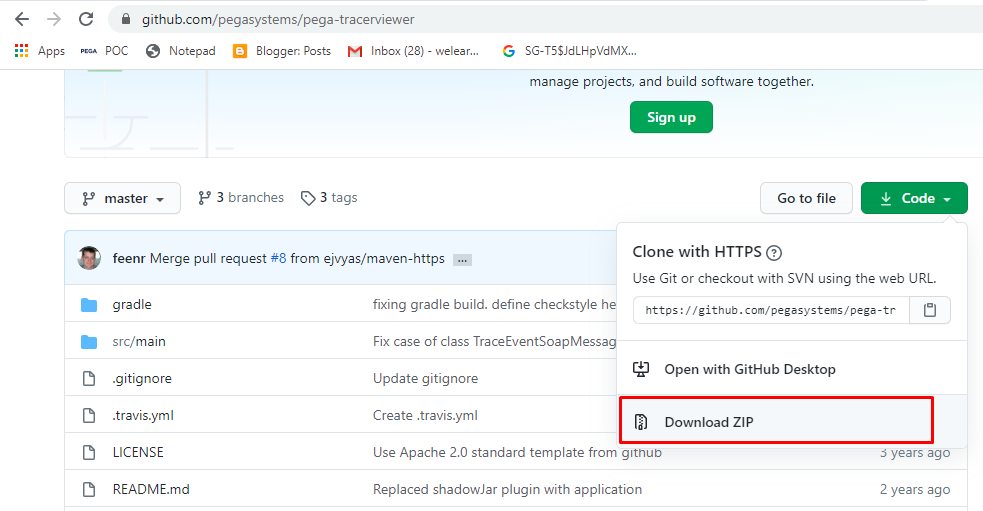This screenshot has width=983, height=511.
Task: Open the Apps bookmark grid icon
Action: click(21, 51)
